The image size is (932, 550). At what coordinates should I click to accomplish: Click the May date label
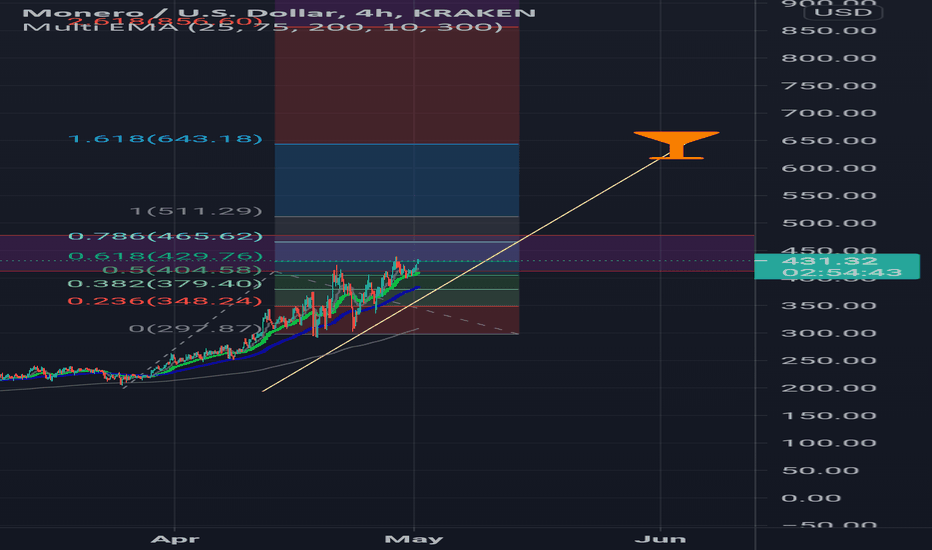(414, 539)
